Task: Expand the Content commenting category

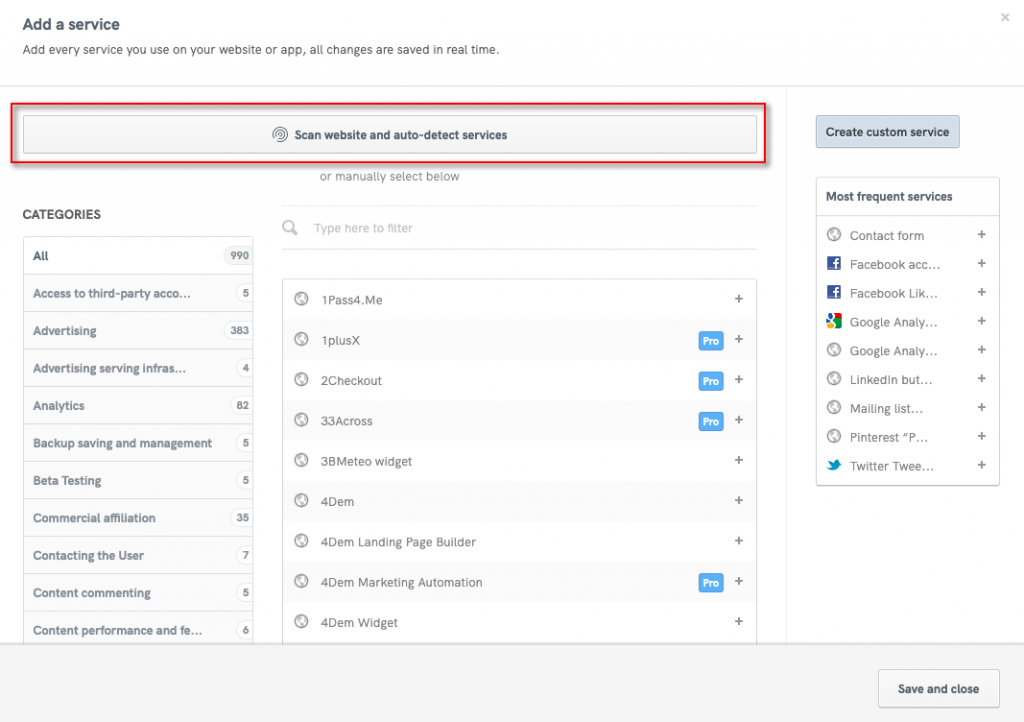Action: (138, 592)
